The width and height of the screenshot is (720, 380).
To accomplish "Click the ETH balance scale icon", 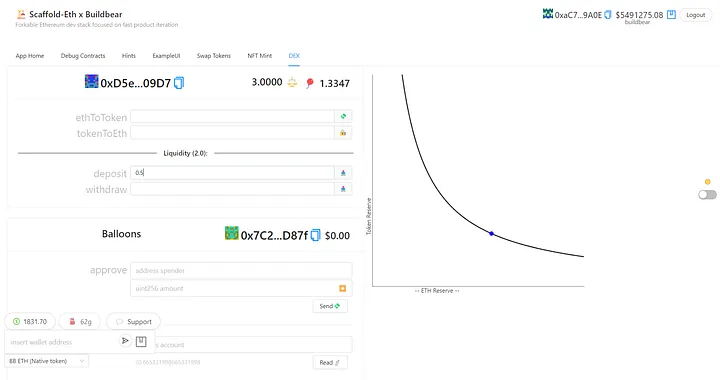I will coord(292,83).
